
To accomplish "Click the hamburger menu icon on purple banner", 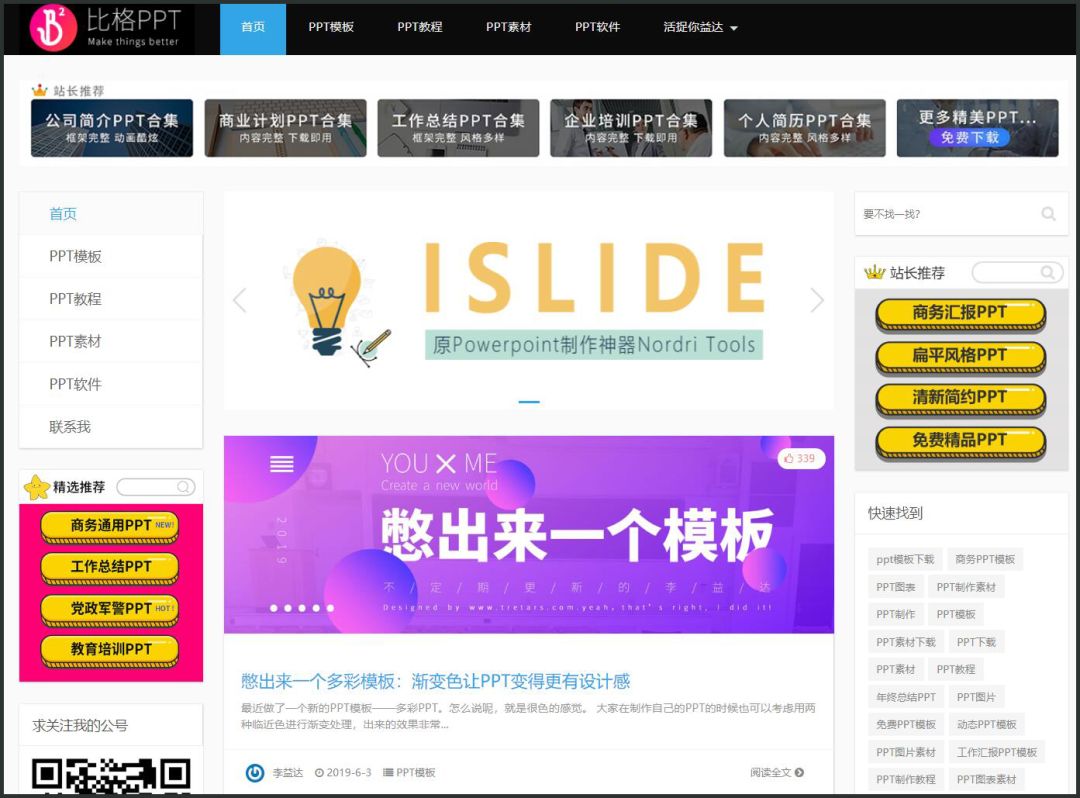I will pyautogui.click(x=282, y=464).
